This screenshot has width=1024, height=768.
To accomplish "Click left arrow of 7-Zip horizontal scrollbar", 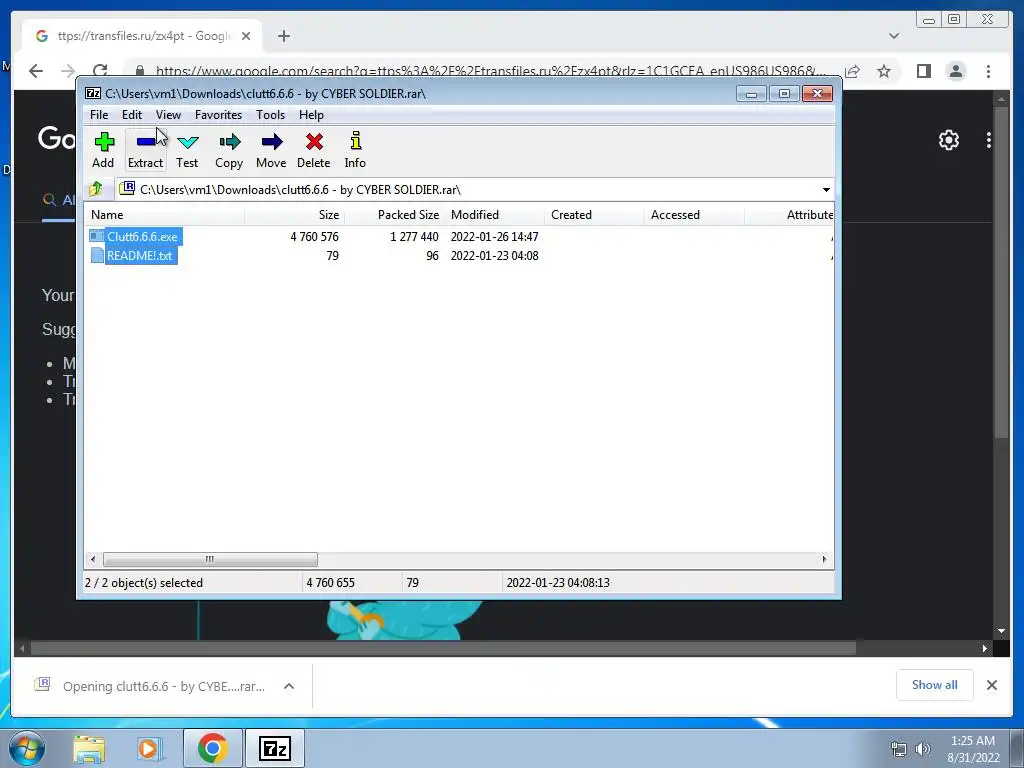I will coord(93,559).
